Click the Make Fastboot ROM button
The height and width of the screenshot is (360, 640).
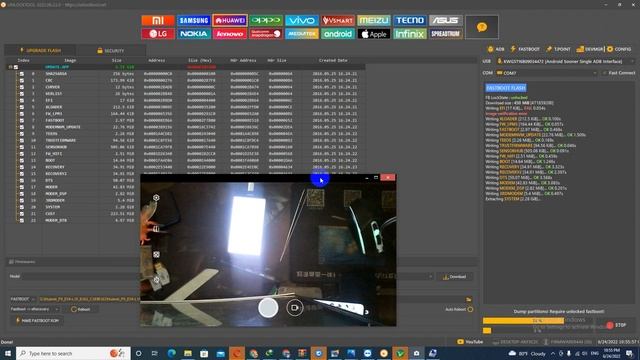37,321
